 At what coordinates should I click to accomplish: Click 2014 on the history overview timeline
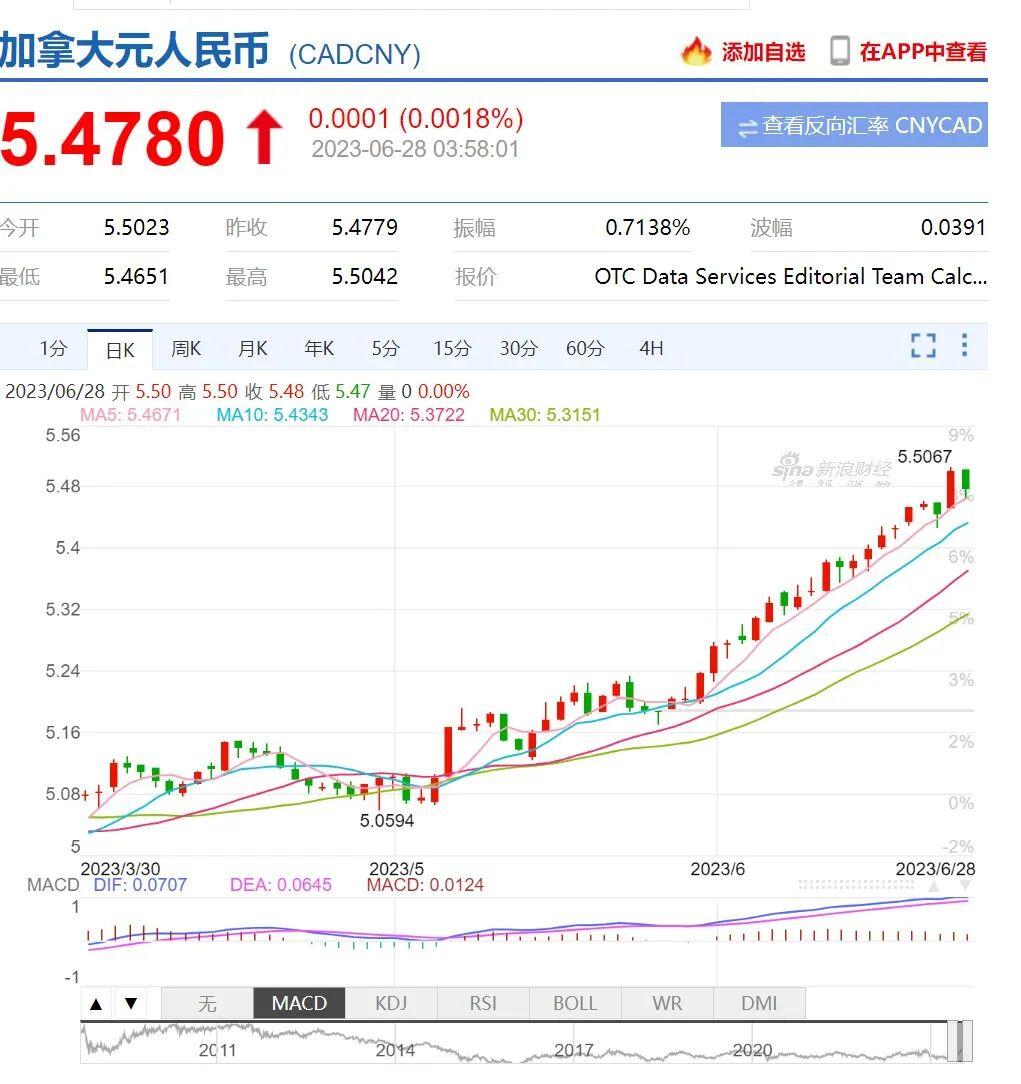(x=395, y=1050)
